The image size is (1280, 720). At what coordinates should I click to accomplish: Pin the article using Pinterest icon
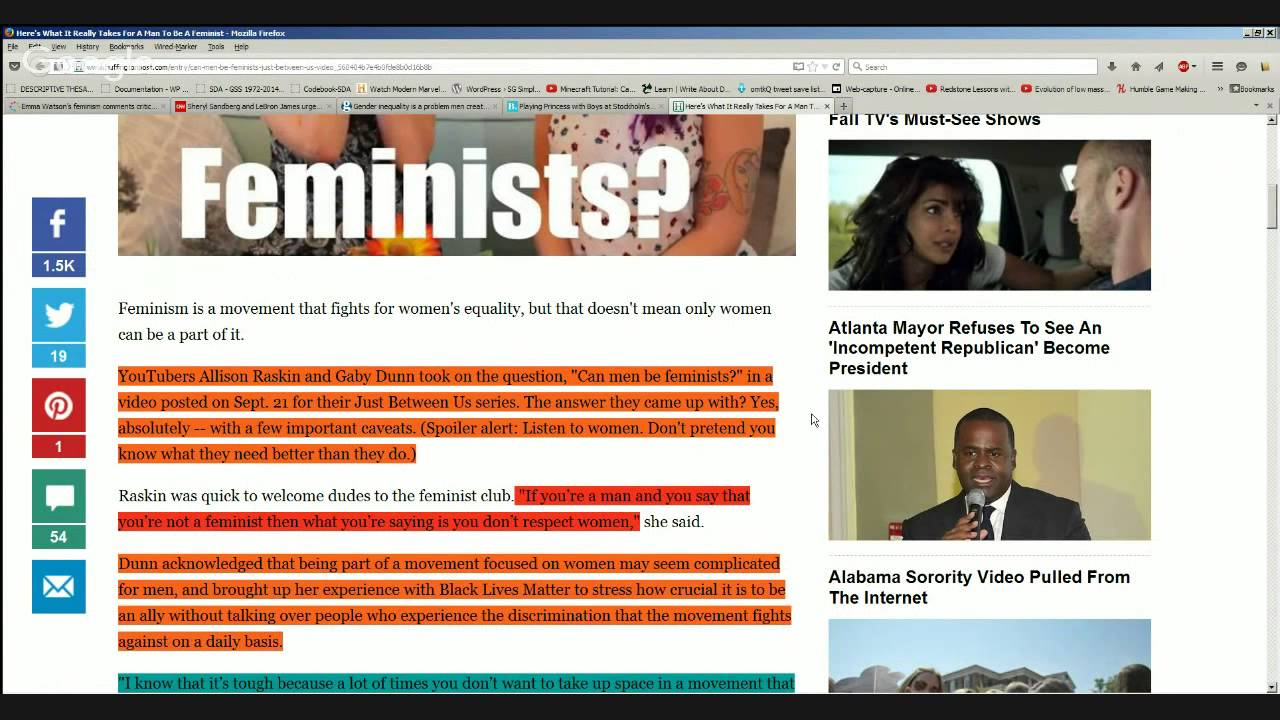[58, 405]
